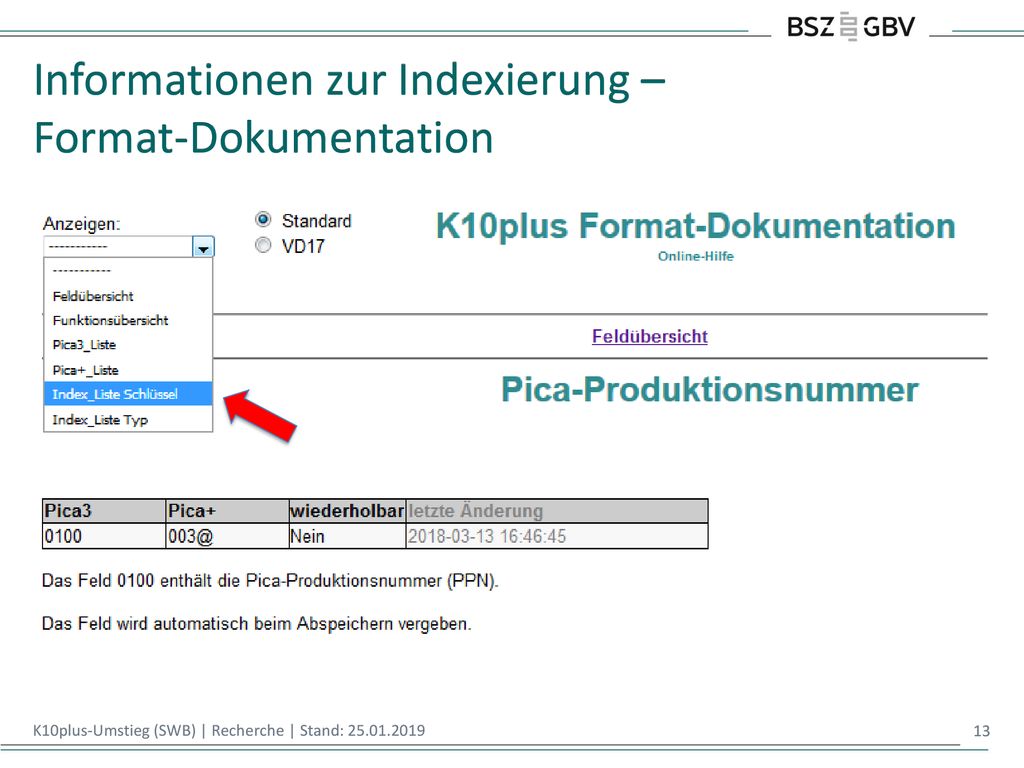Click the K10plus Format-Dokumentation heading
This screenshot has height=768, width=1024.
pyautogui.click(x=696, y=226)
